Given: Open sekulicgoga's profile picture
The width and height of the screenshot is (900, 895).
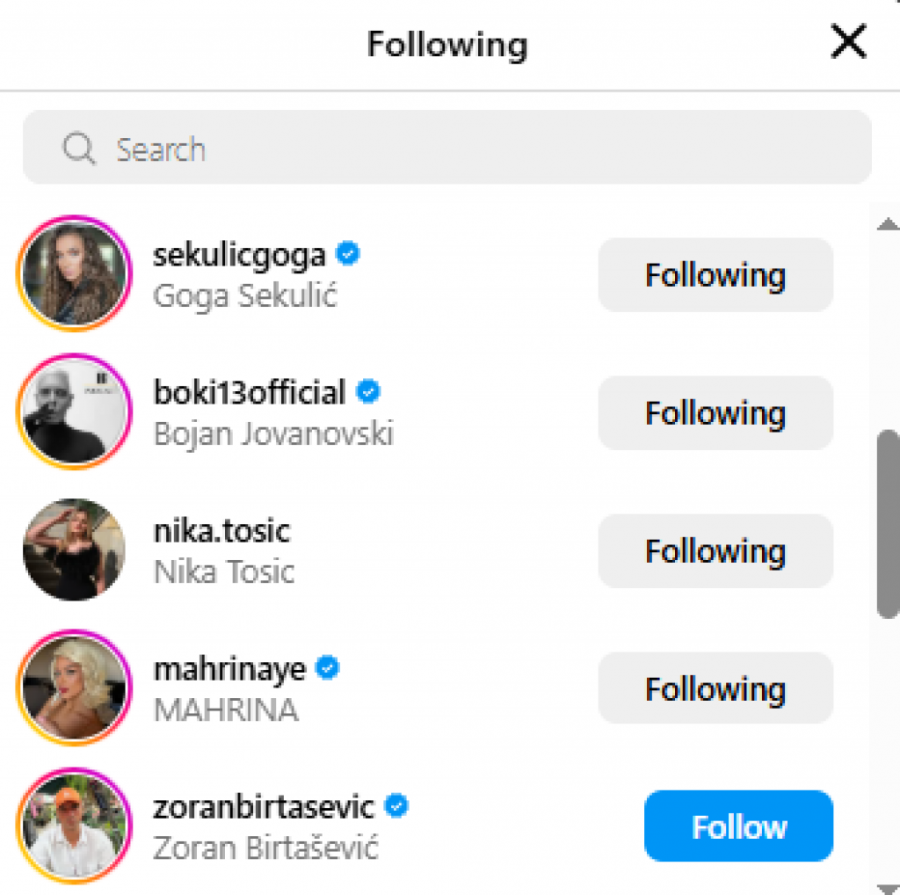Looking at the screenshot, I should (x=75, y=275).
